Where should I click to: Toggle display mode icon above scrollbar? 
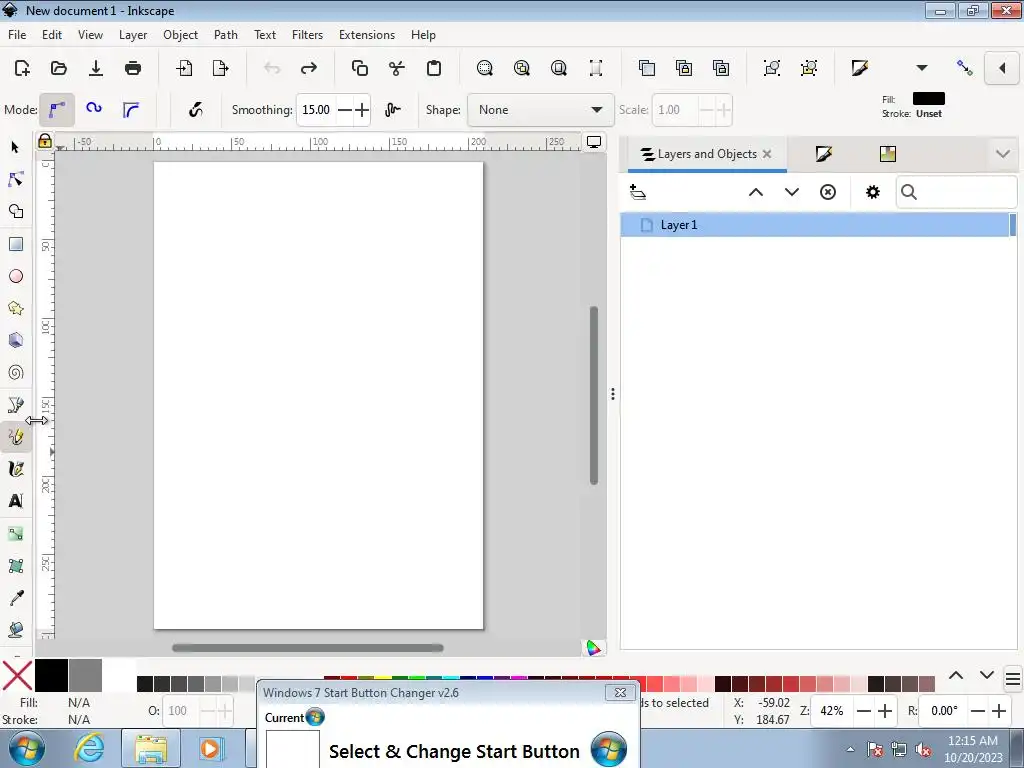pyautogui.click(x=594, y=142)
